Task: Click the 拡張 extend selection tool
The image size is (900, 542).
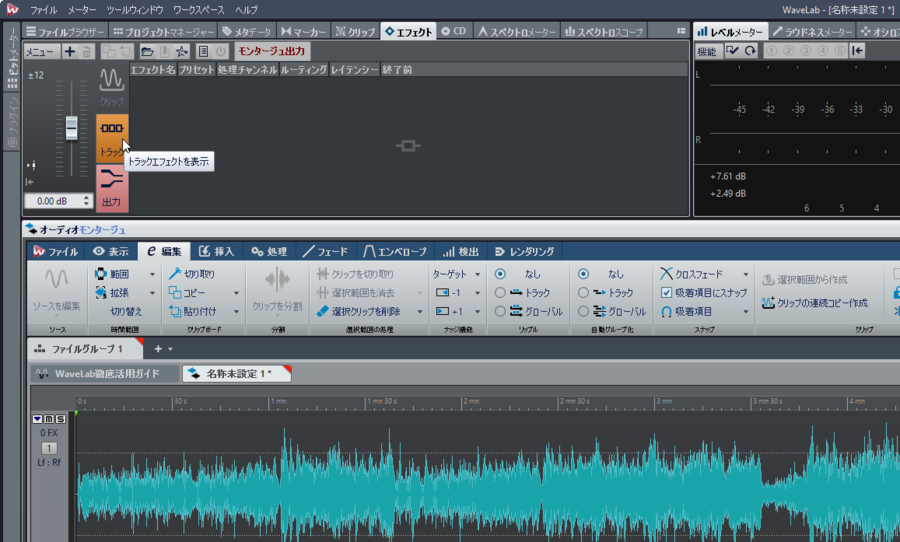Action: 112,293
